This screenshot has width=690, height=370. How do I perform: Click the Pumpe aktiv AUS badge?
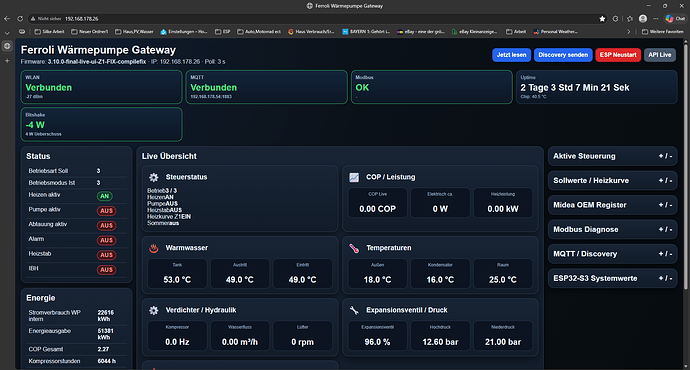[x=106, y=211]
